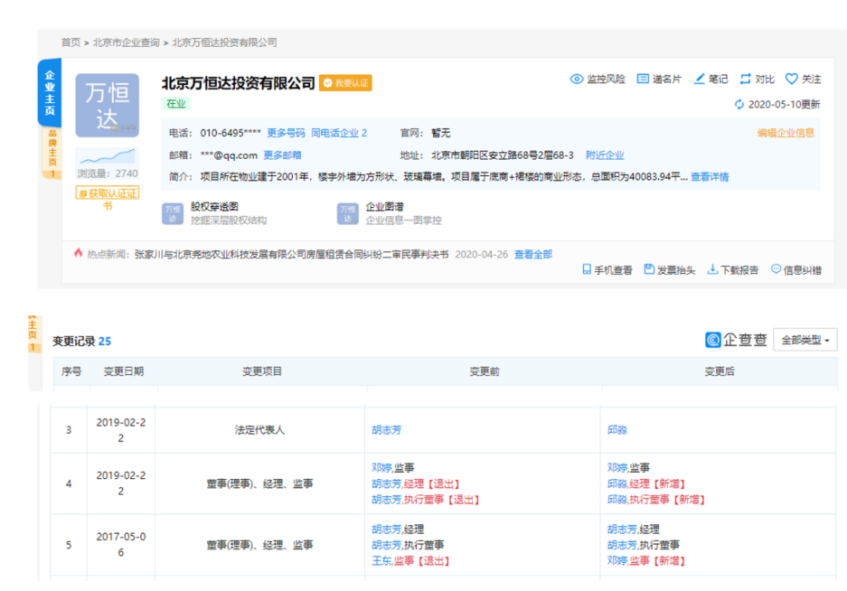
Task: Click the 关注 heart icon
Action: 791,79
